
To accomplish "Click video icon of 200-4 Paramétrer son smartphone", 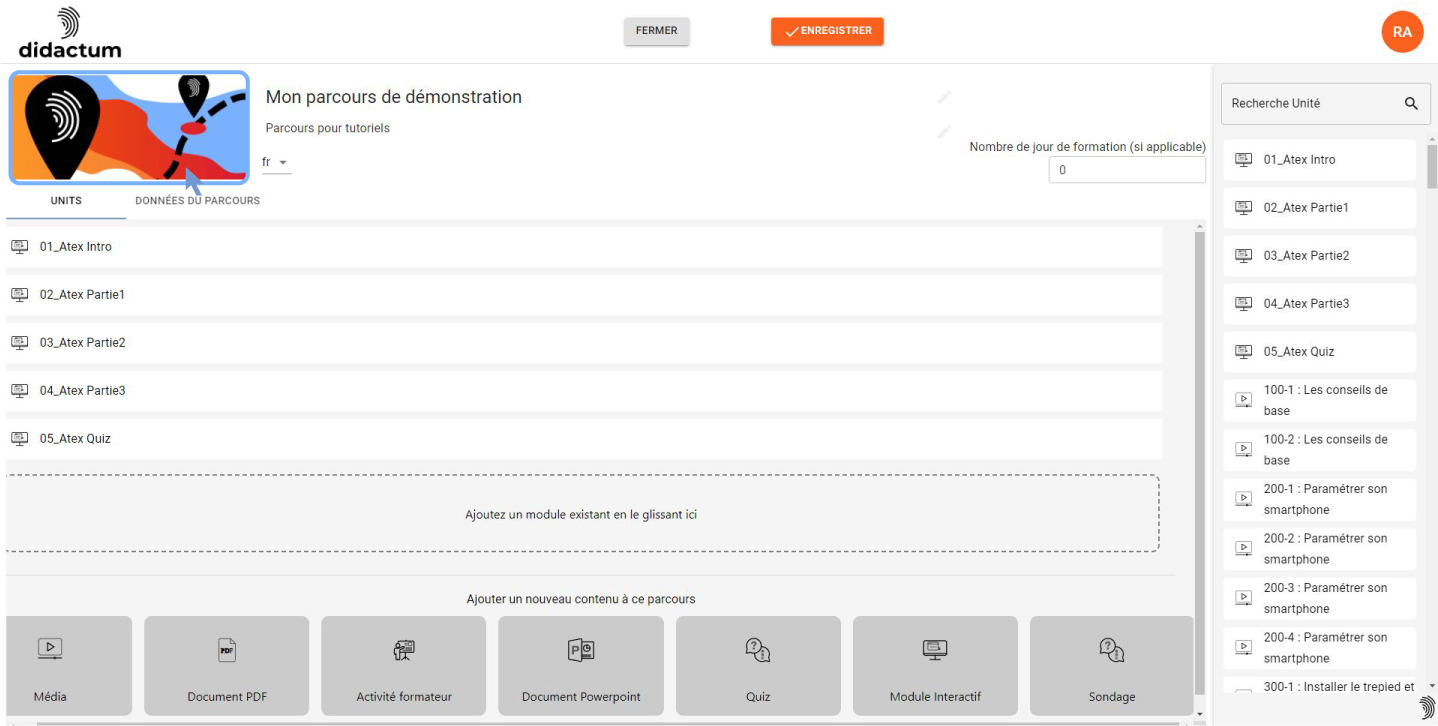I will click(x=1244, y=647).
